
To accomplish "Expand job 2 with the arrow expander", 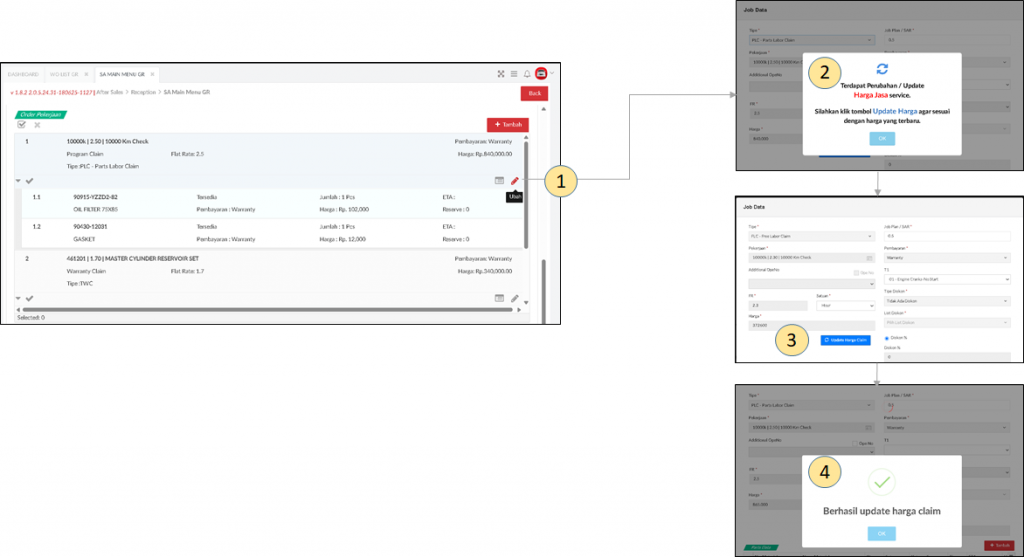I will [x=18, y=298].
